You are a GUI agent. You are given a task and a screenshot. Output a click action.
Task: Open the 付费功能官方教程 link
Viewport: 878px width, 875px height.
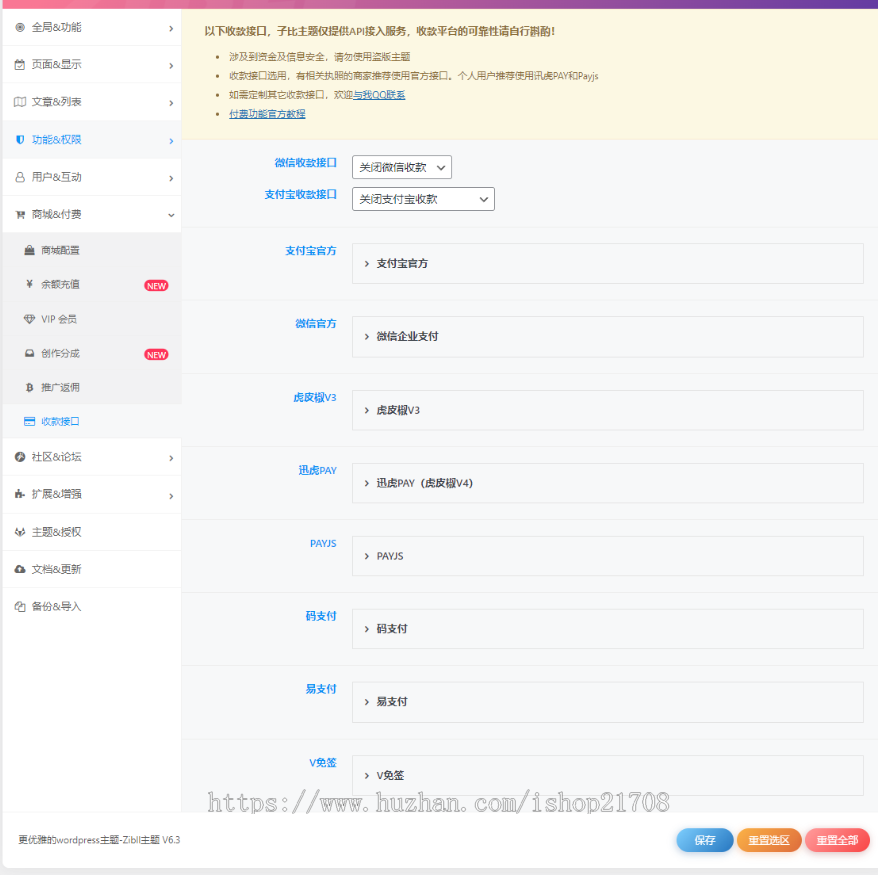tap(267, 114)
